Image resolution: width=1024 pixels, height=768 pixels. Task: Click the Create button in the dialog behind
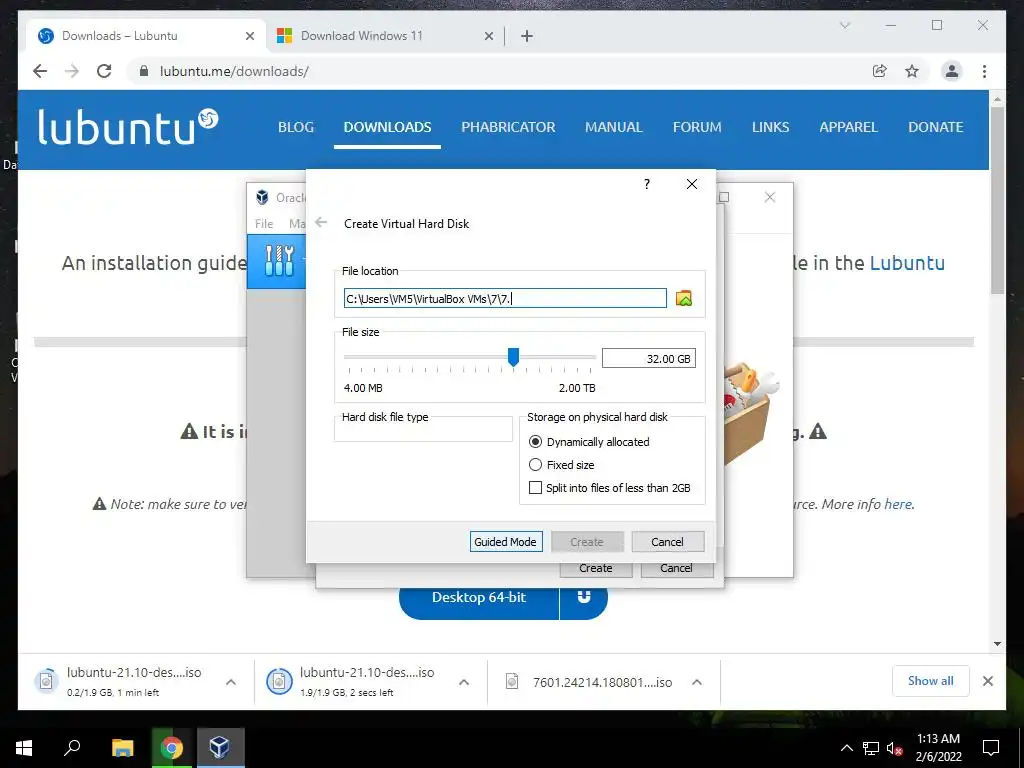(596, 569)
